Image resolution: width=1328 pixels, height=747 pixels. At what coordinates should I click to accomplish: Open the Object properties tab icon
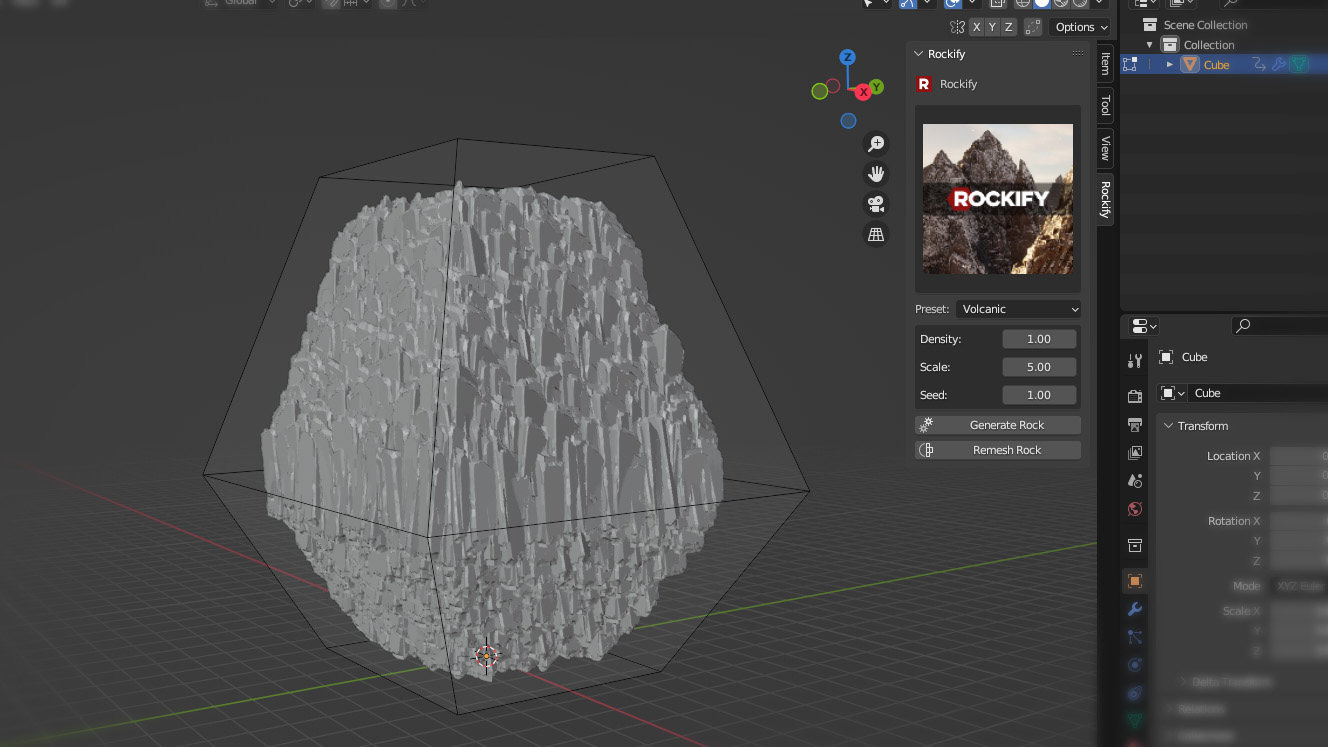coord(1134,581)
